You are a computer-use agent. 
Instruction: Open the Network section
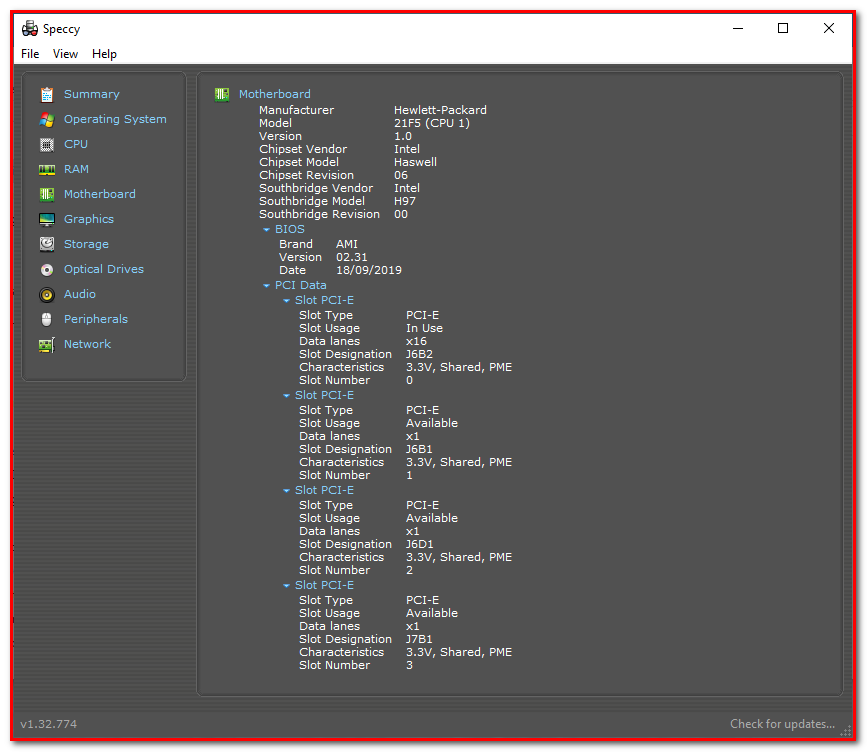(87, 344)
